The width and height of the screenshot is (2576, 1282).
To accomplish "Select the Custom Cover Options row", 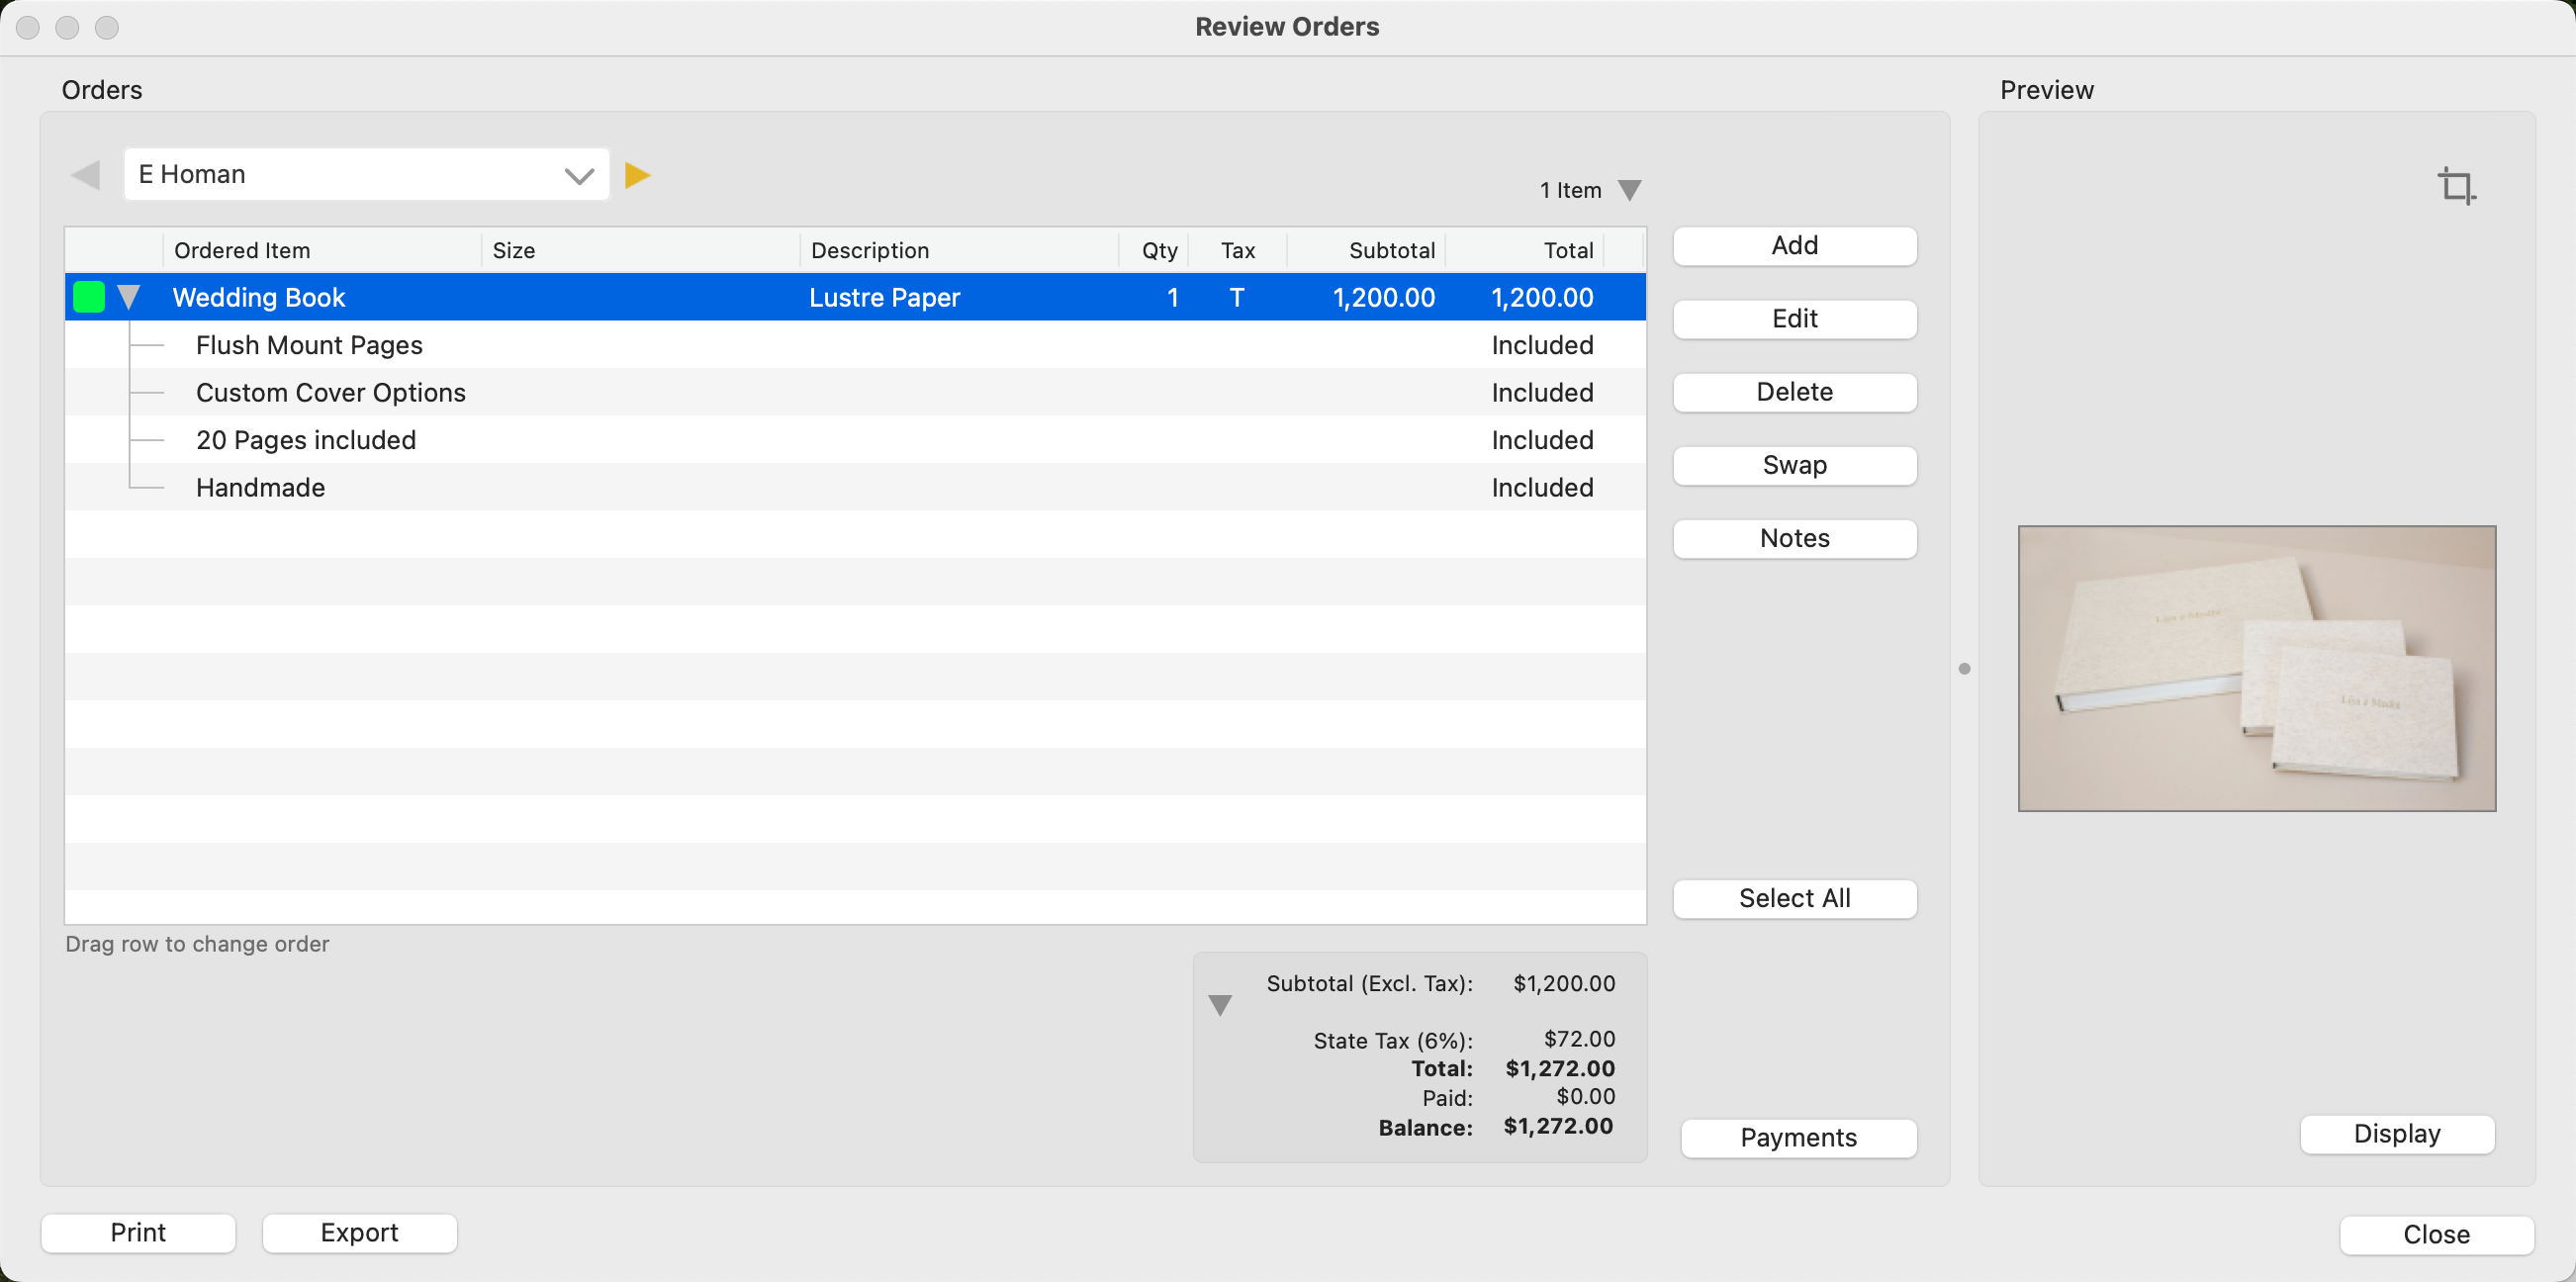I will [x=330, y=392].
